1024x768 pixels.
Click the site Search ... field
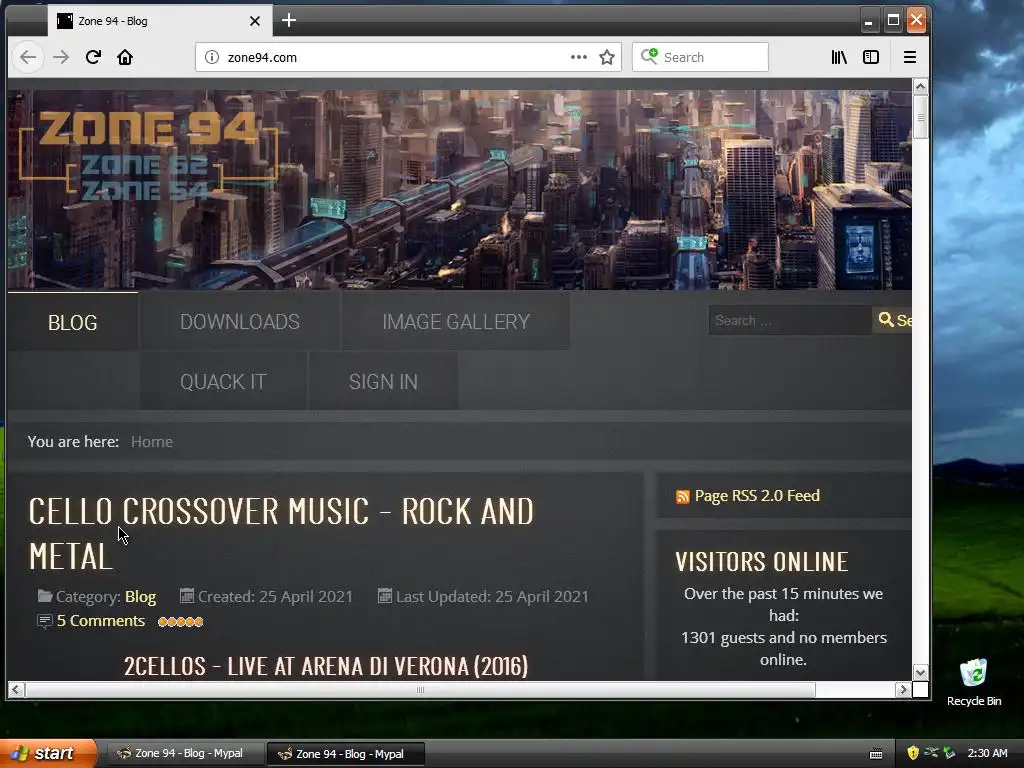[790, 321]
